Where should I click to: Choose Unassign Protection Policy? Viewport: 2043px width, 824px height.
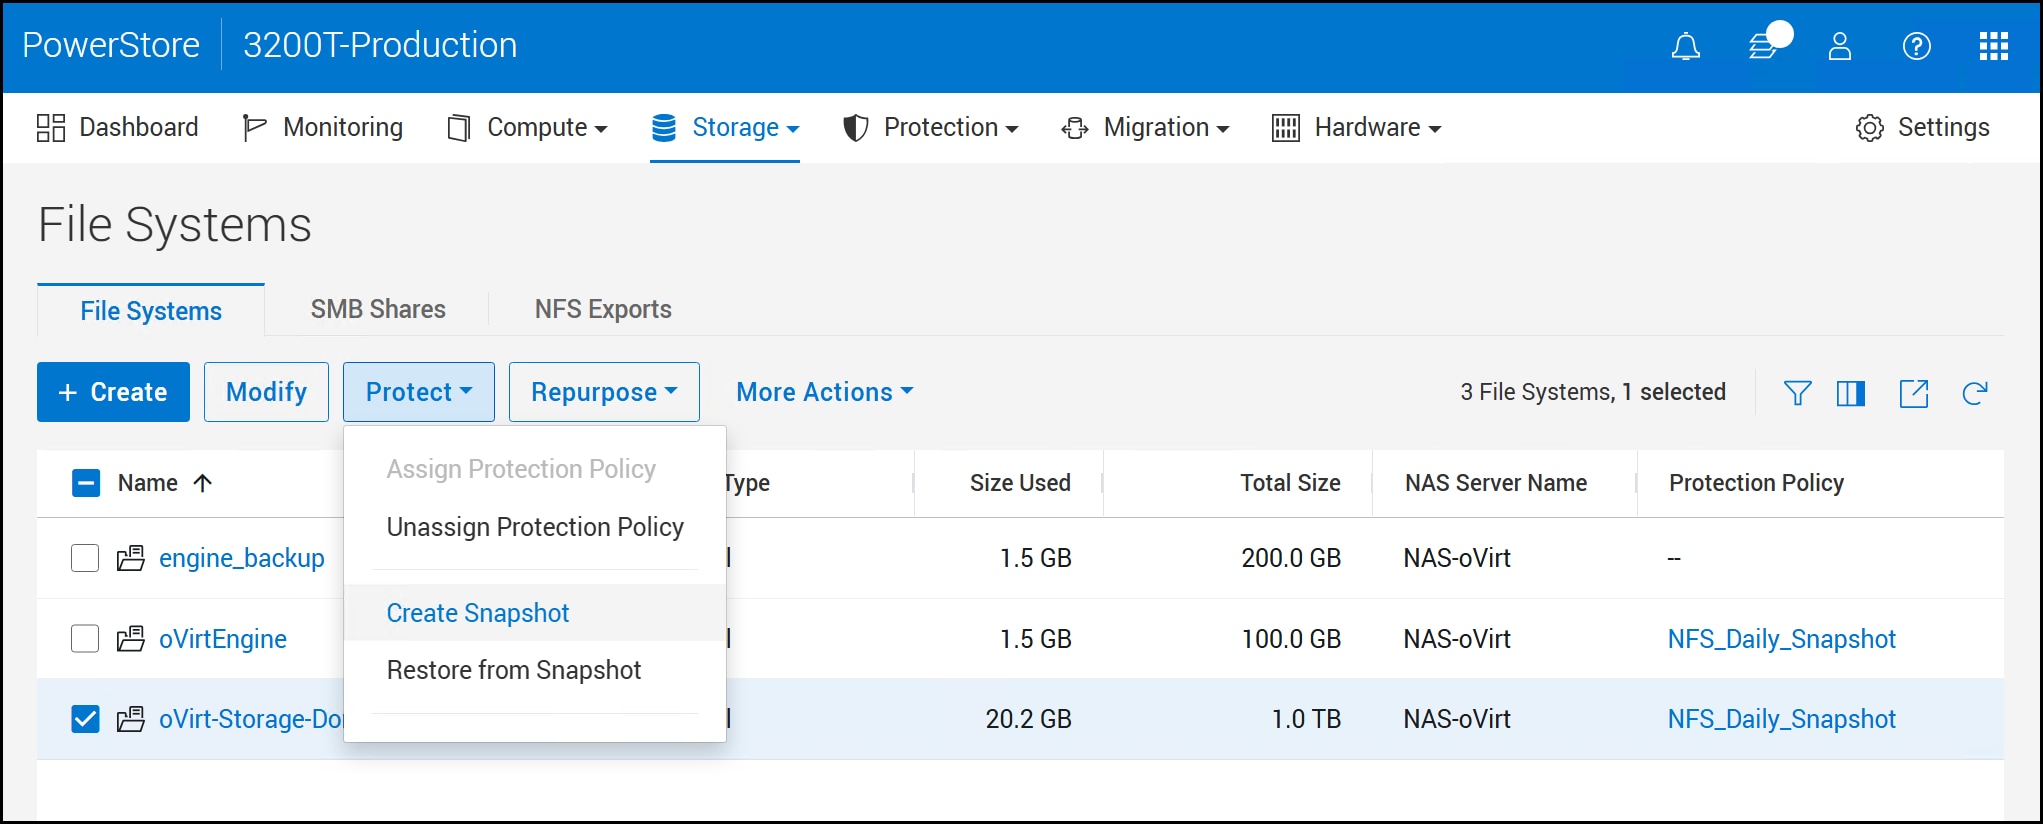(534, 527)
